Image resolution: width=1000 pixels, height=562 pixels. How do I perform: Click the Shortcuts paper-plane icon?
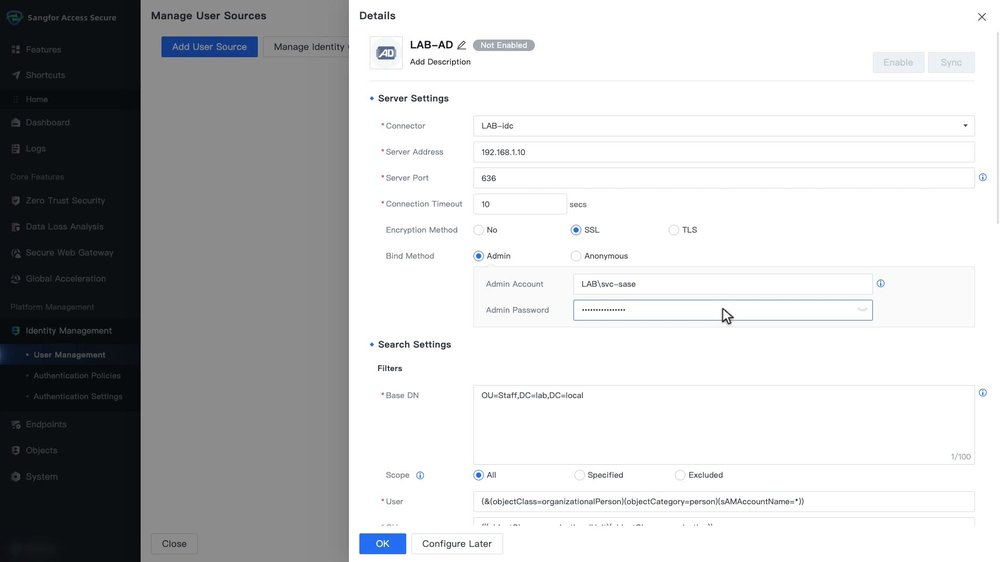[x=15, y=75]
